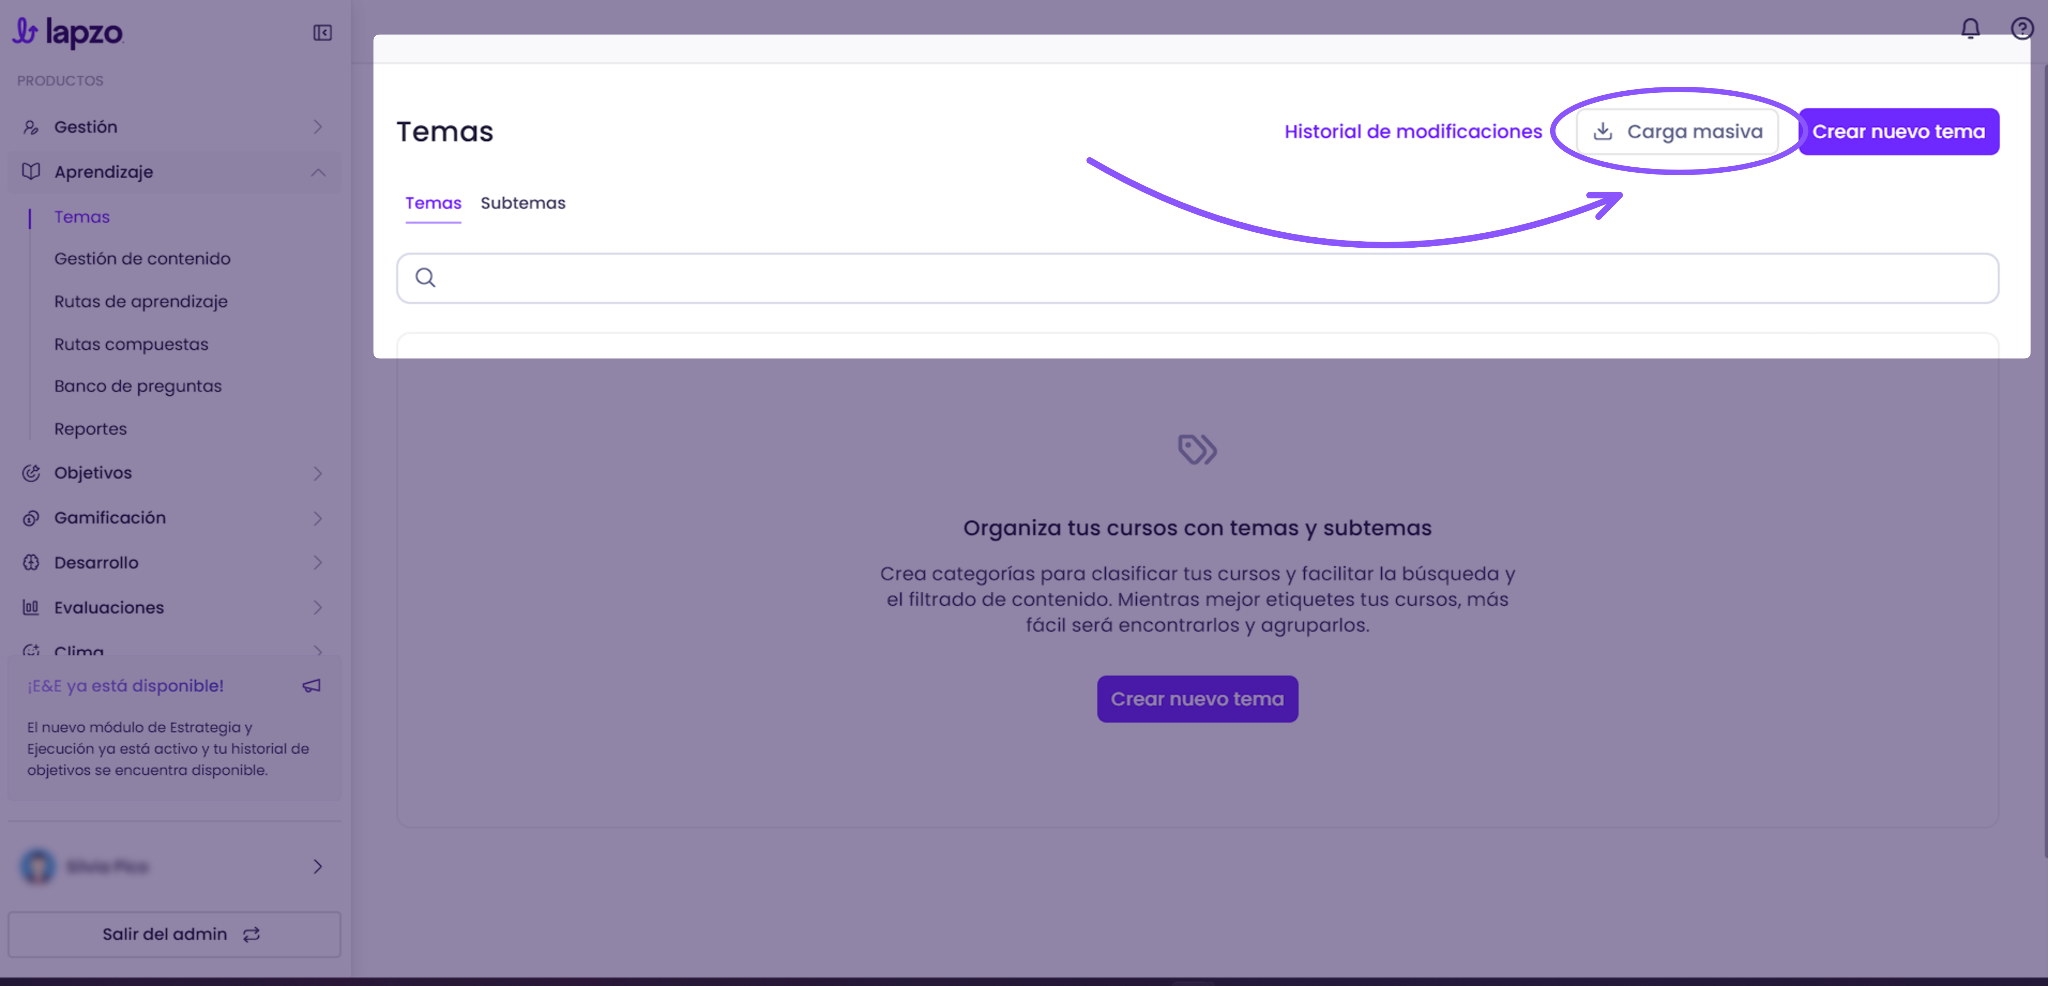Click the Objetivos target icon

click(x=31, y=473)
